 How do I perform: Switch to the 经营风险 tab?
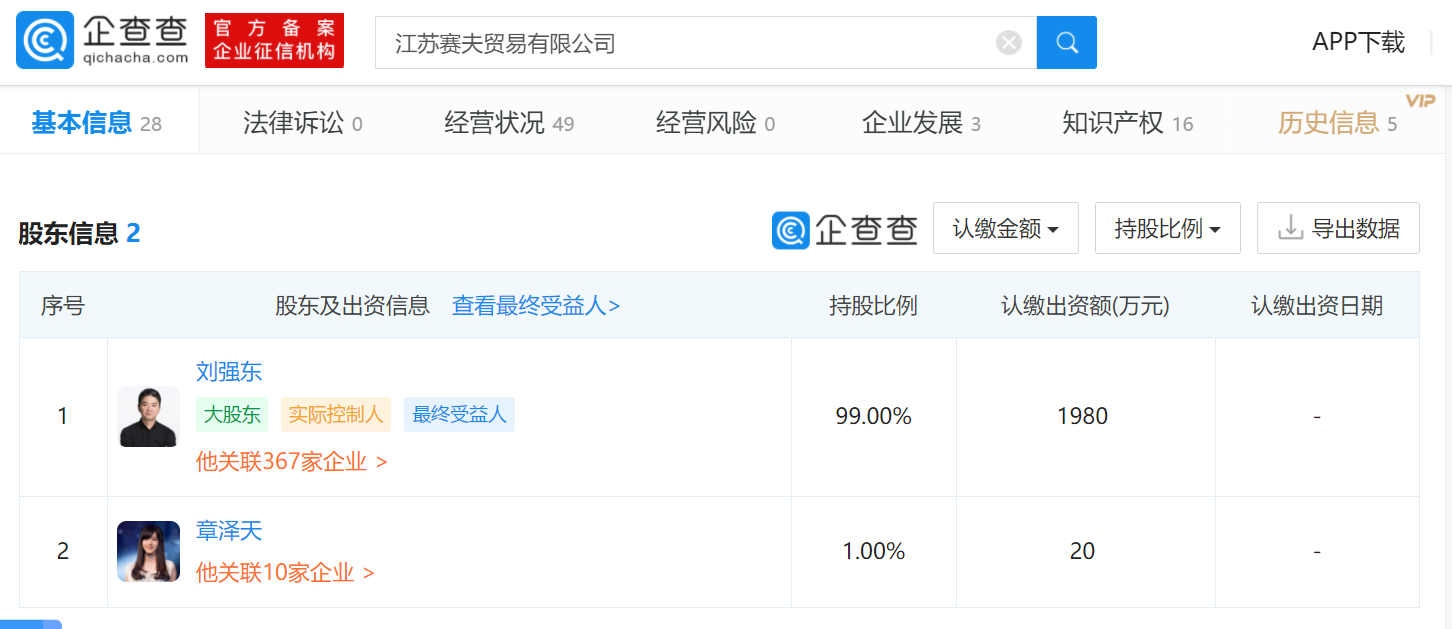click(x=715, y=123)
